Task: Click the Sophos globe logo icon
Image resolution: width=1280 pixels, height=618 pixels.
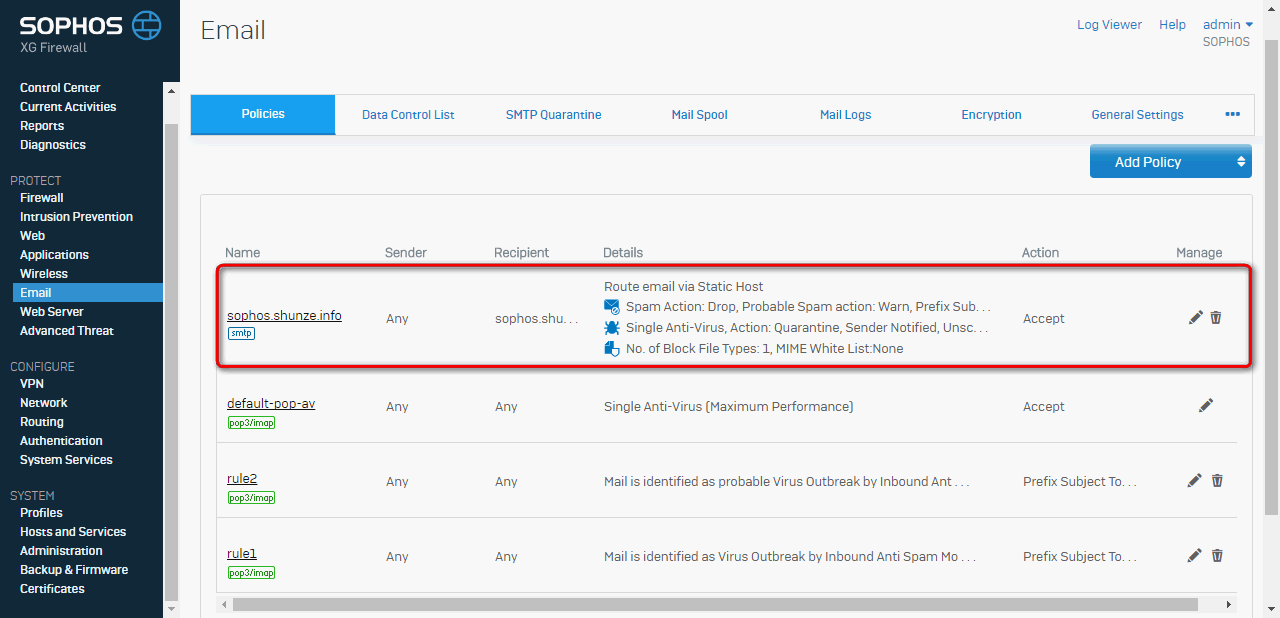Action: [146, 24]
